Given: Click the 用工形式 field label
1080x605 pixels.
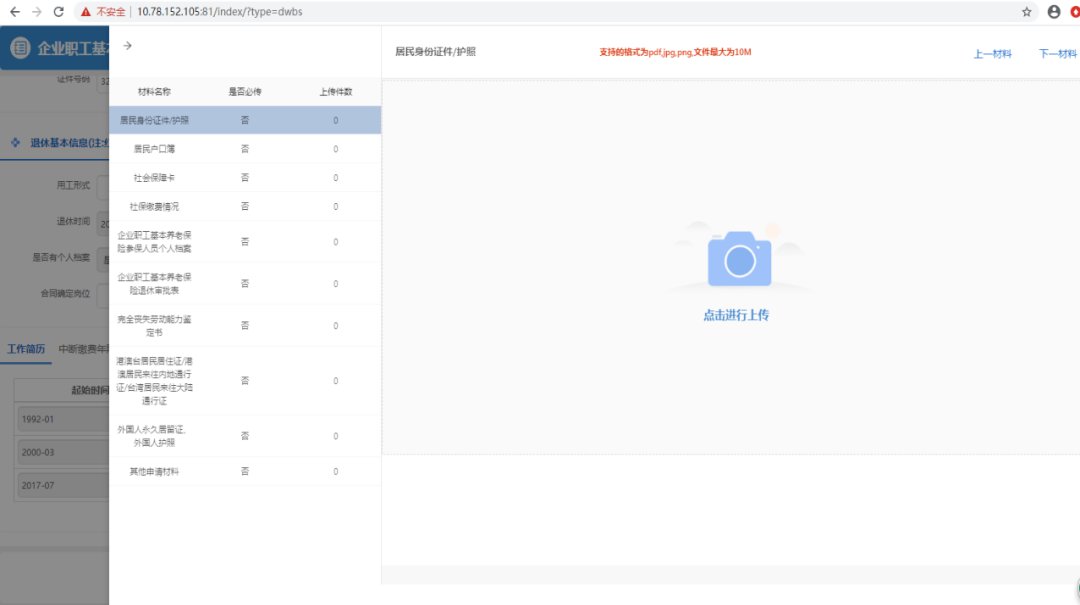Looking at the screenshot, I should click(73, 185).
